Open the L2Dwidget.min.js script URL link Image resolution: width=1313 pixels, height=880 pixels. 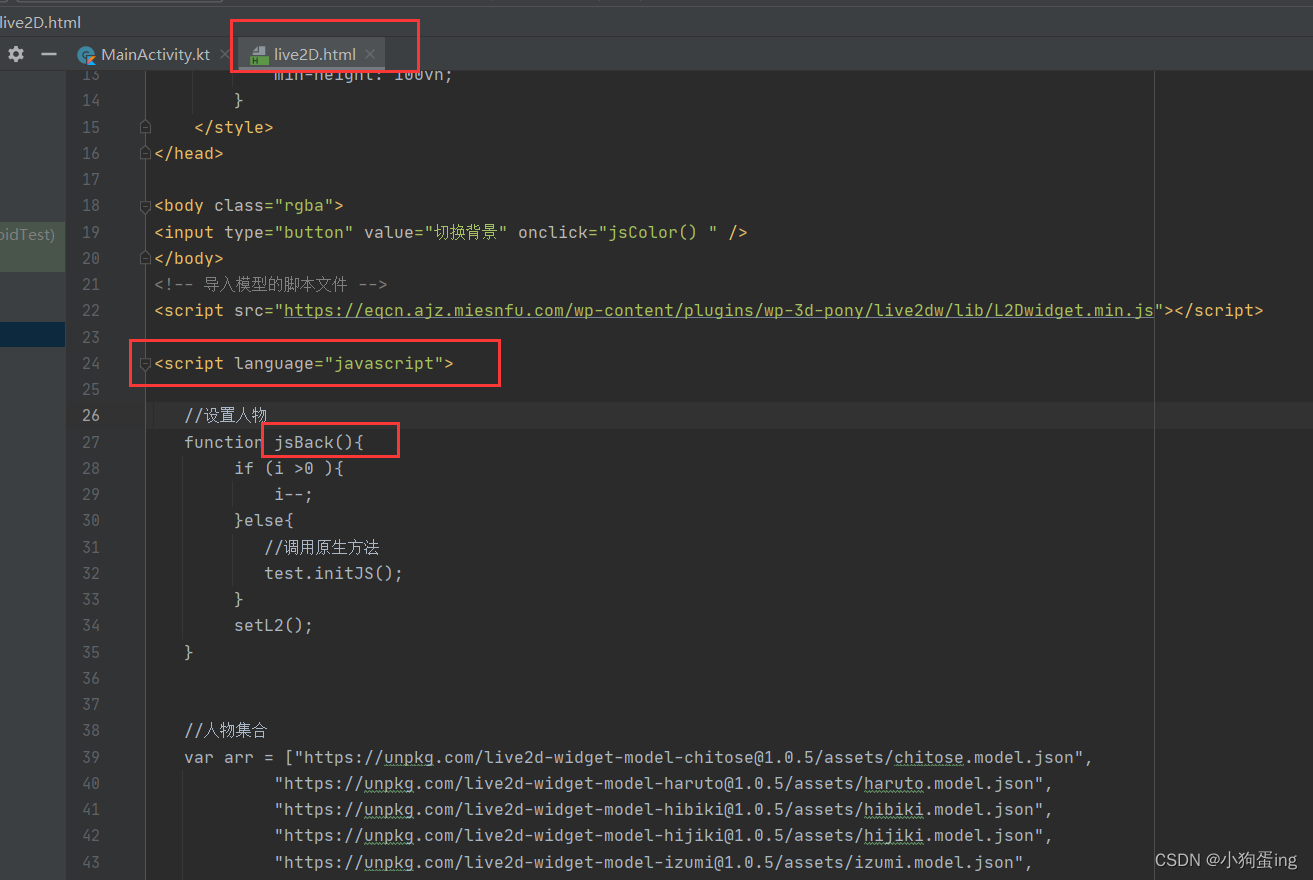720,311
